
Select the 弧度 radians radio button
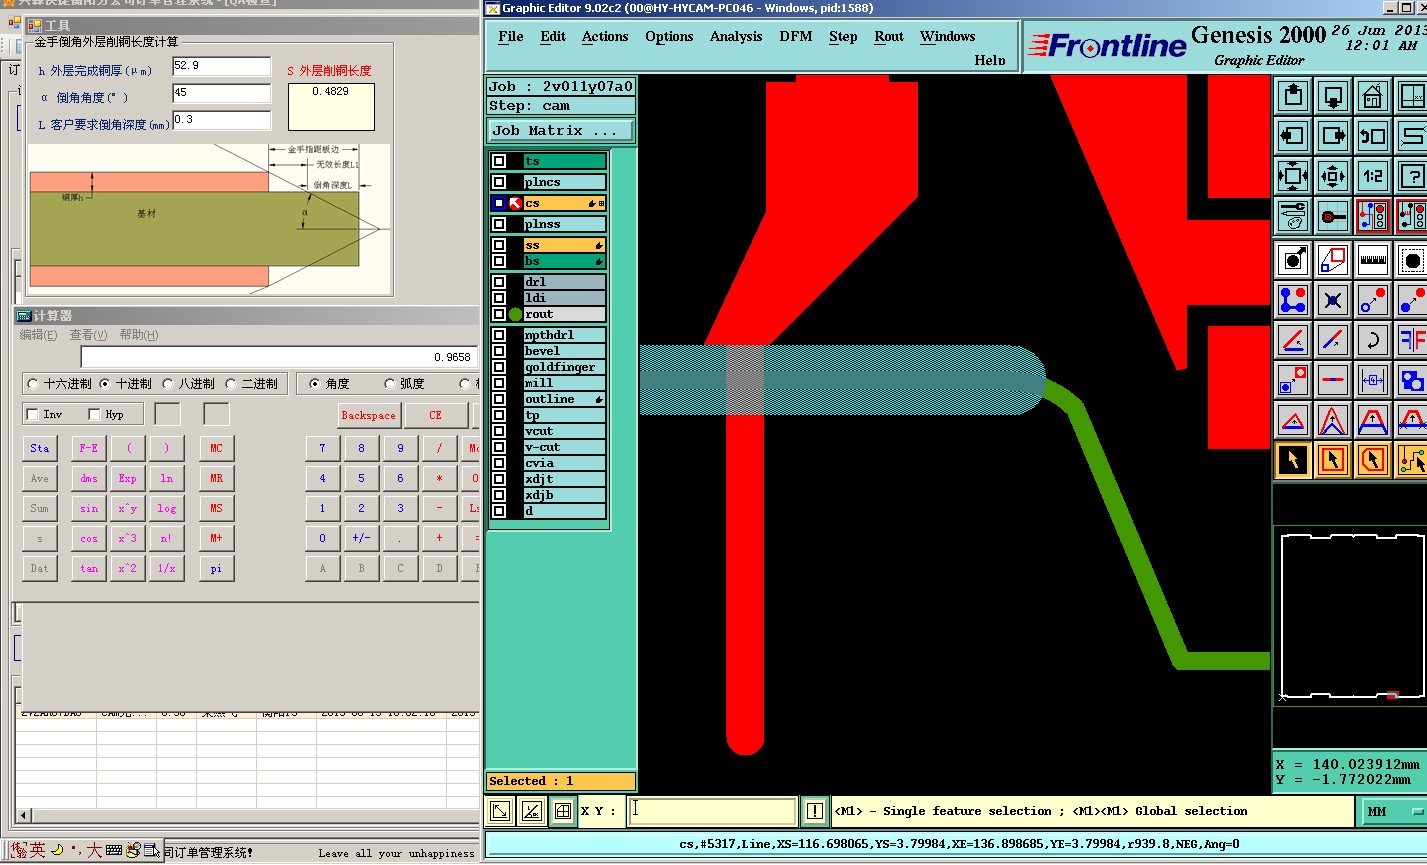(390, 384)
